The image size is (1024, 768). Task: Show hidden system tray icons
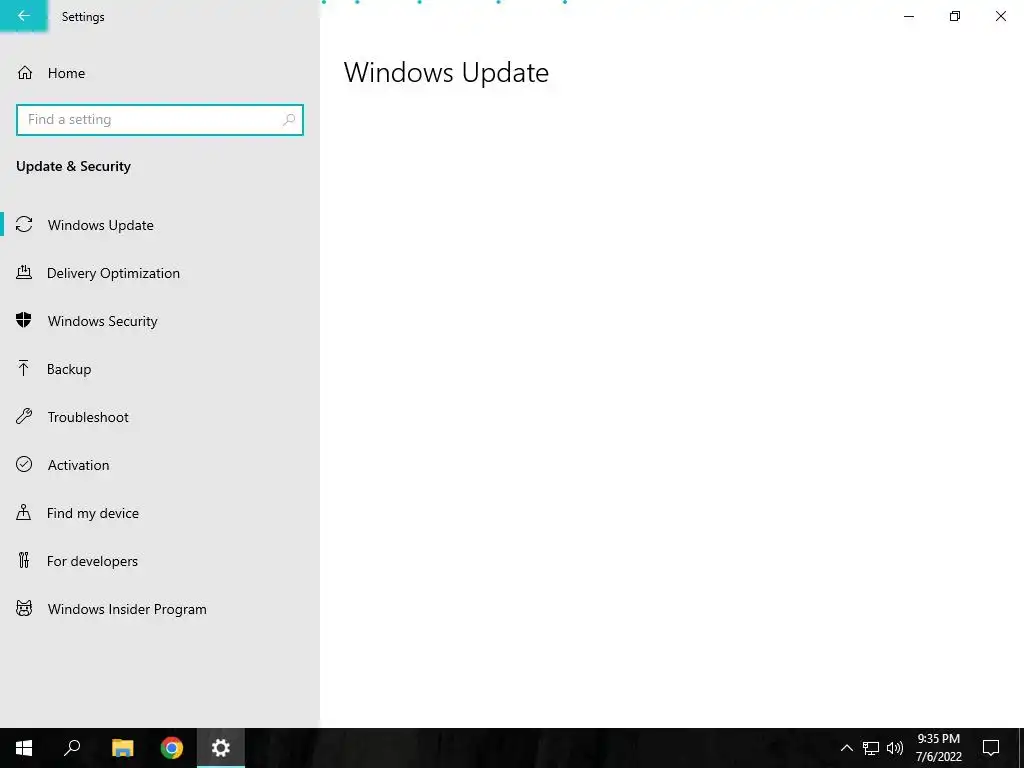[x=846, y=748]
